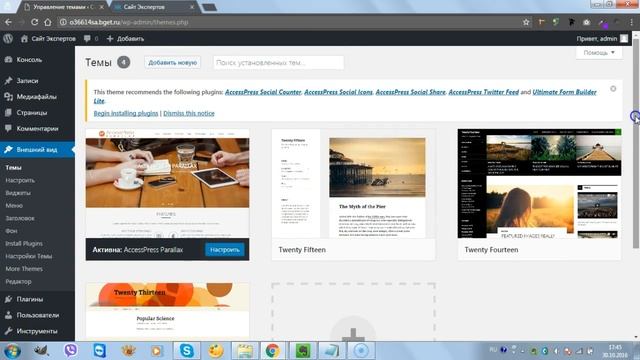
Task: Open the Chrome menu with three dots
Action: click(632, 22)
